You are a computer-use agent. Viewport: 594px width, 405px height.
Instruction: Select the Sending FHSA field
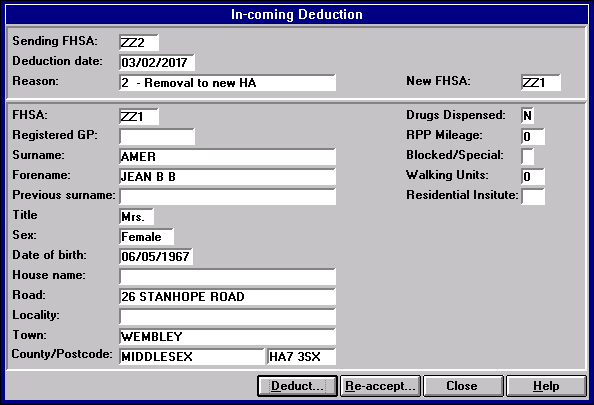(x=139, y=42)
